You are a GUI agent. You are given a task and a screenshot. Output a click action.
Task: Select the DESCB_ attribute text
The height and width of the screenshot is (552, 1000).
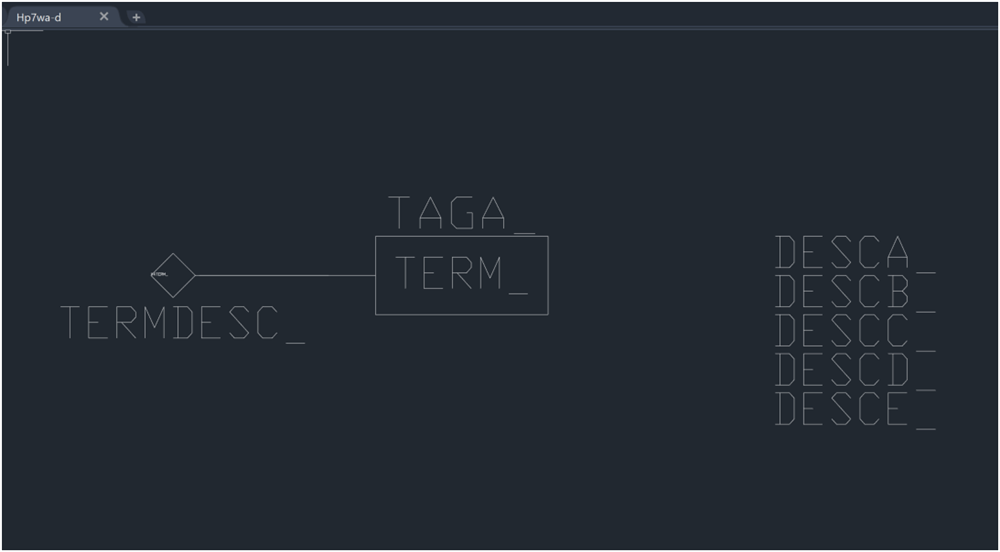(855, 293)
